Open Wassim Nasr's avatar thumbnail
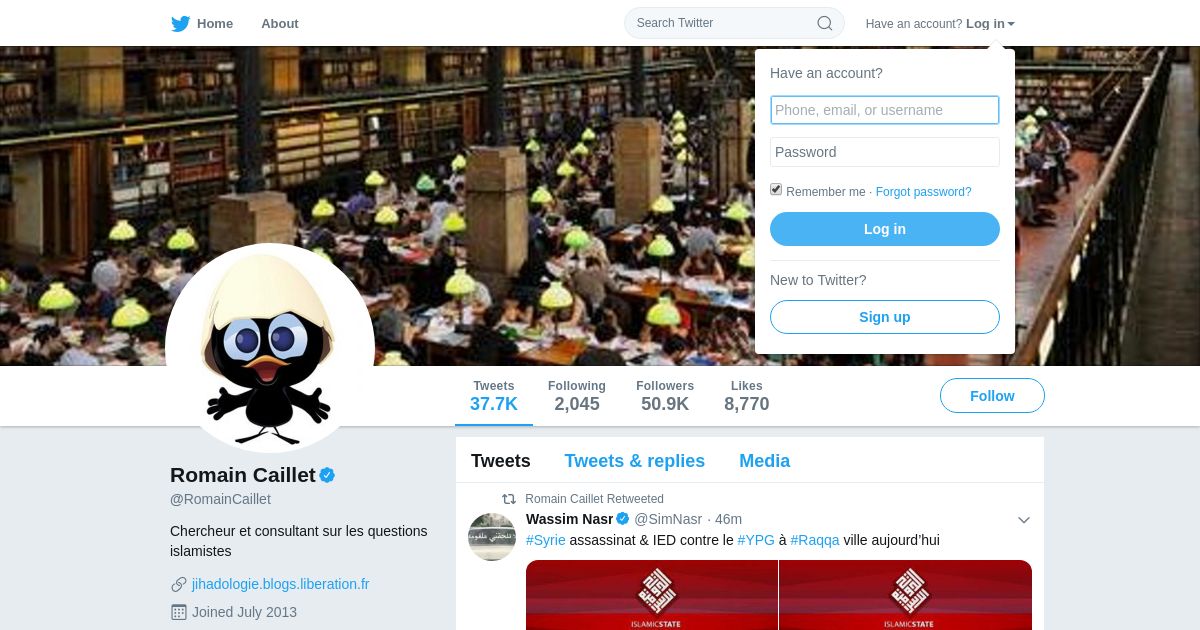The height and width of the screenshot is (630, 1200). click(x=492, y=537)
